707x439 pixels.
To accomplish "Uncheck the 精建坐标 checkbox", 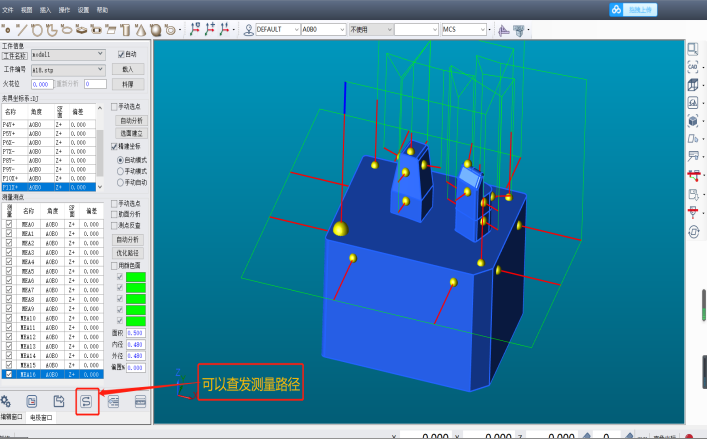I will tap(114, 146).
